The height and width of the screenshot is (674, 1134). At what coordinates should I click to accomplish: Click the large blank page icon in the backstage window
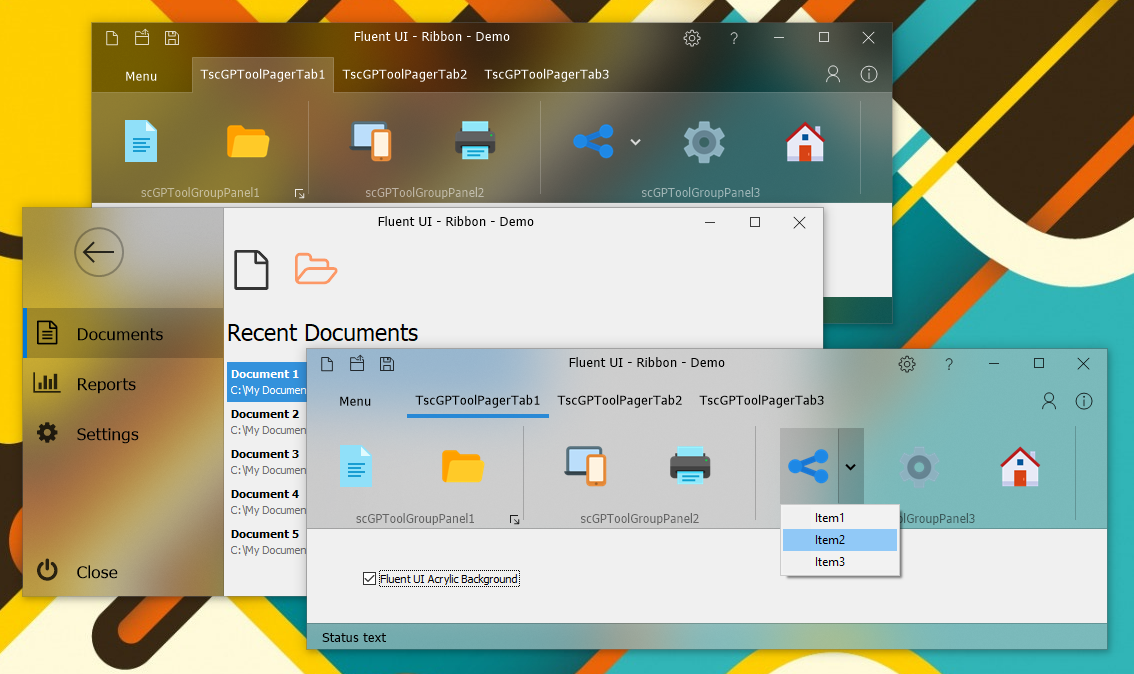(252, 270)
